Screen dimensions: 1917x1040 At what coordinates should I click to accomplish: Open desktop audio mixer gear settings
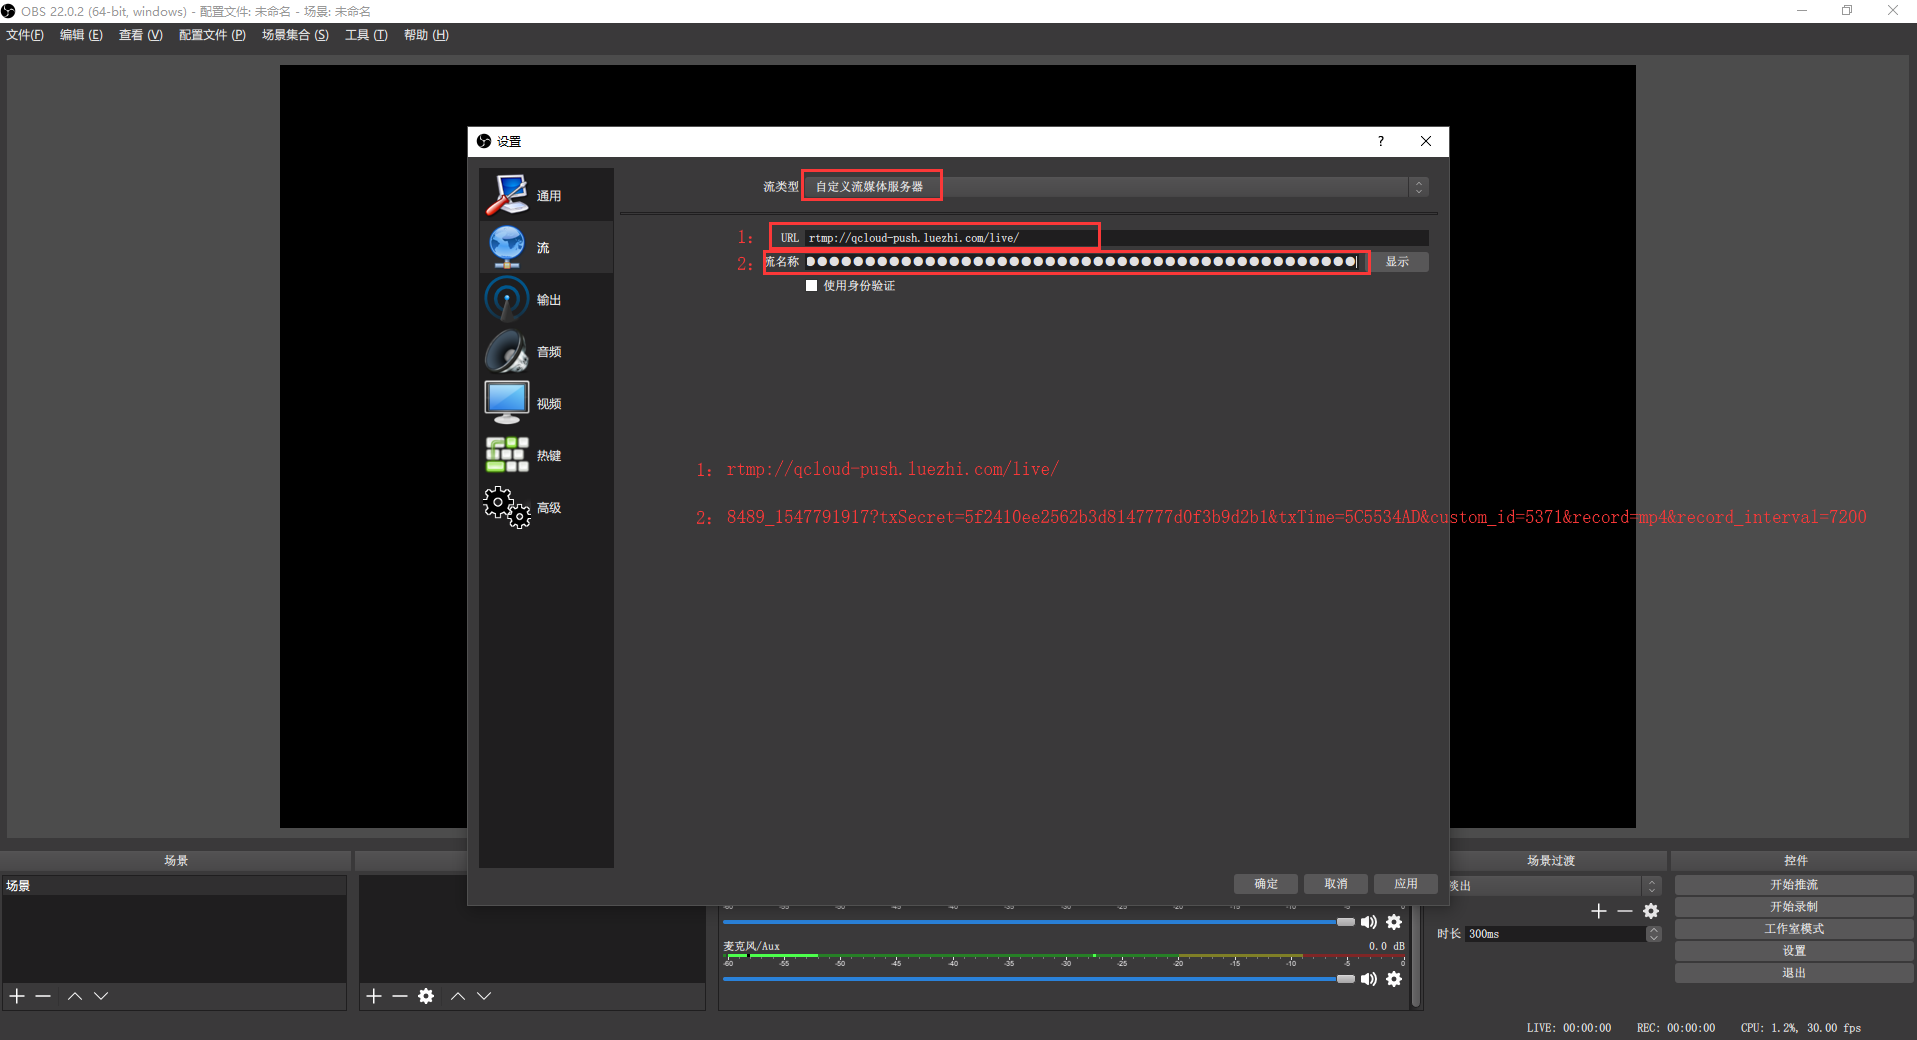pos(1394,922)
